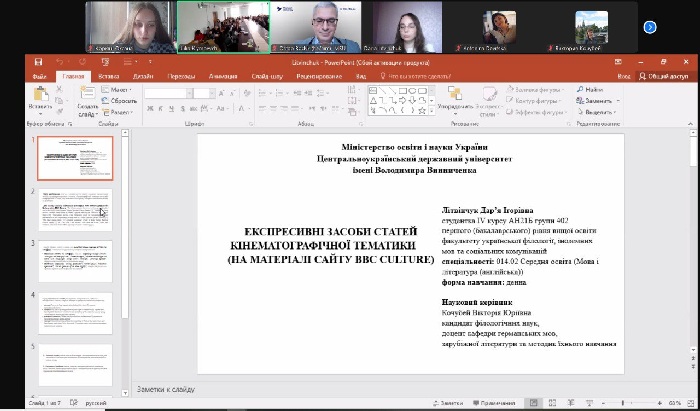Open the Replace (Заменить) dropdown arrow

point(618,101)
